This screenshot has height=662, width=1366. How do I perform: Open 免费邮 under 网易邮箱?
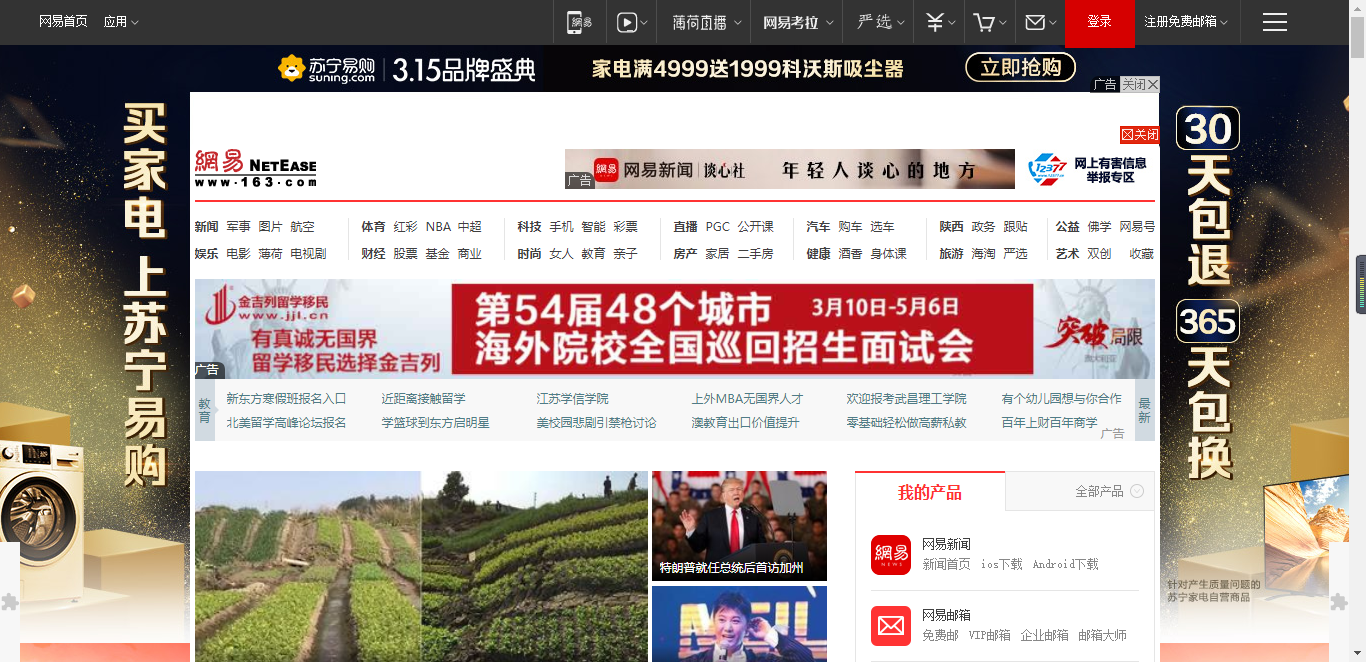pos(940,635)
